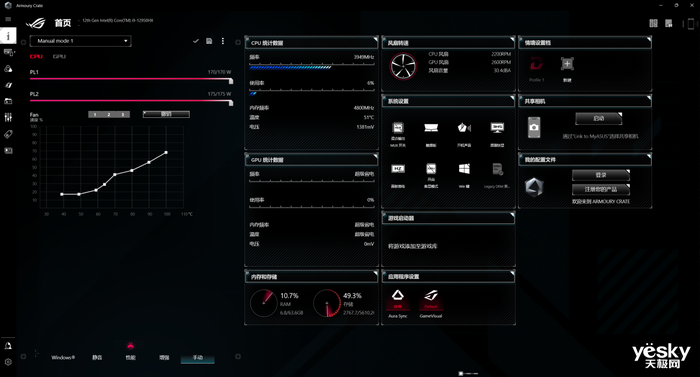700x377 pixels.
Task: Select the 增强 turbo mode
Action: tap(164, 358)
